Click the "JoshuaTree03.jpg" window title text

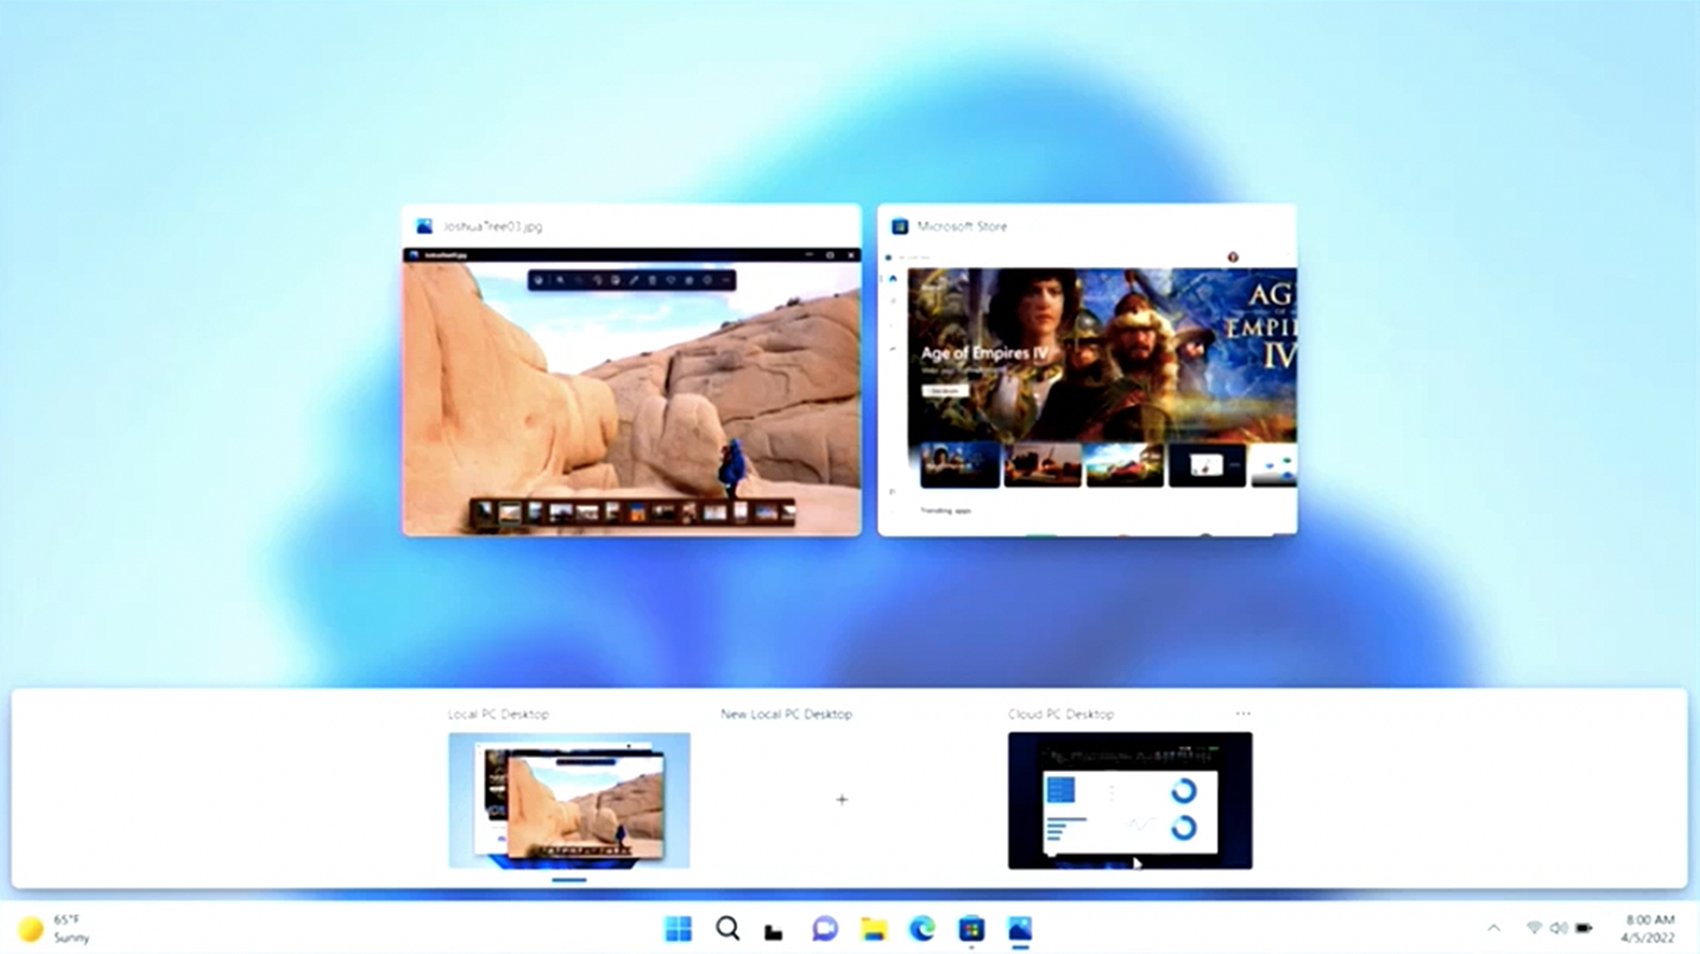click(493, 226)
